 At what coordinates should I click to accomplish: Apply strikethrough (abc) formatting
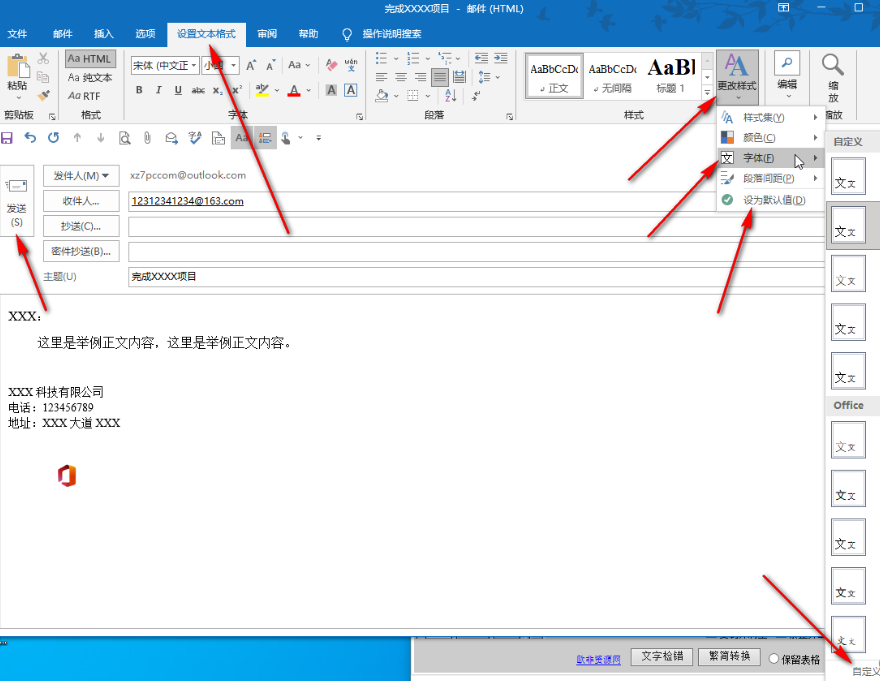(198, 90)
